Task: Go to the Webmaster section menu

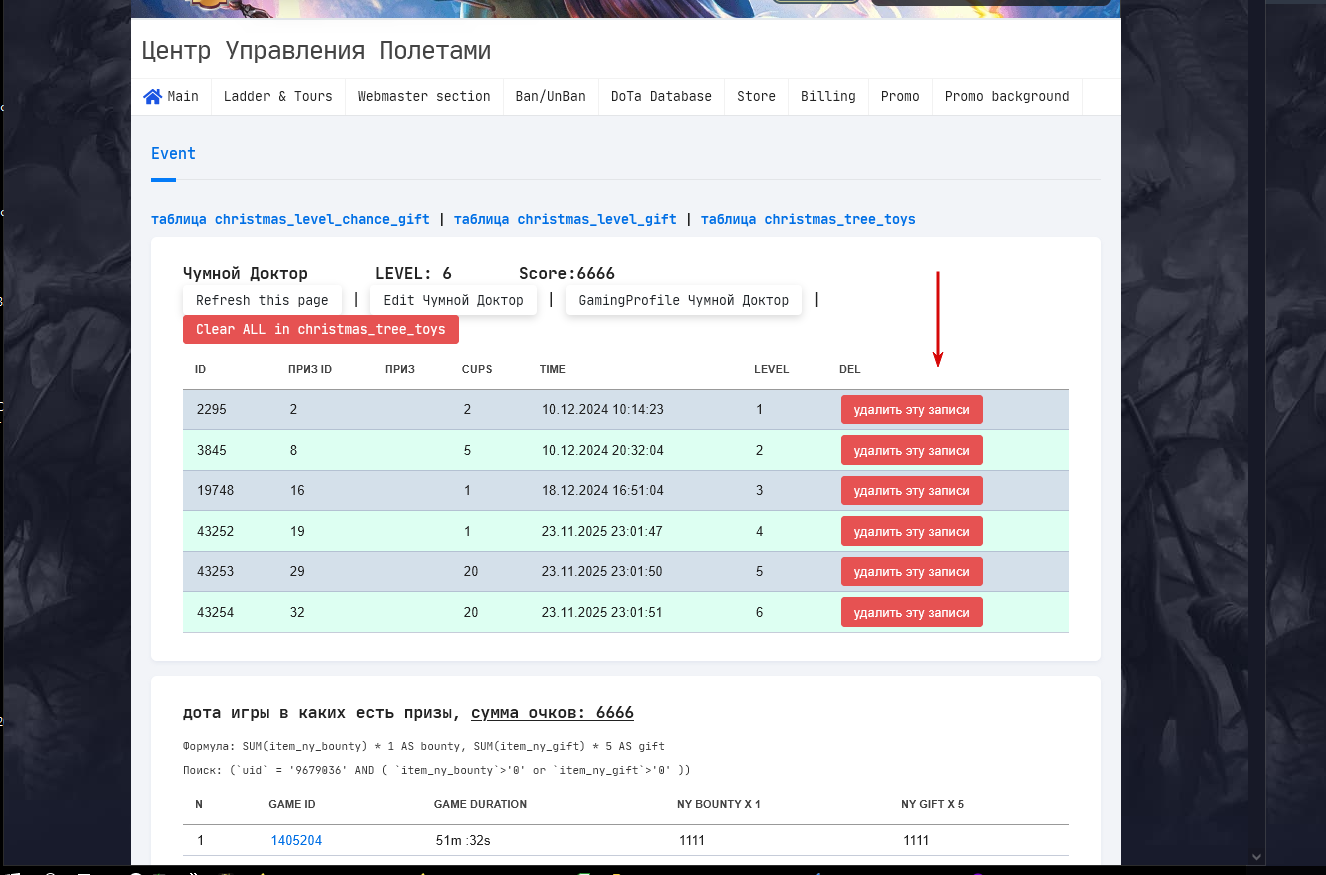Action: tap(424, 97)
